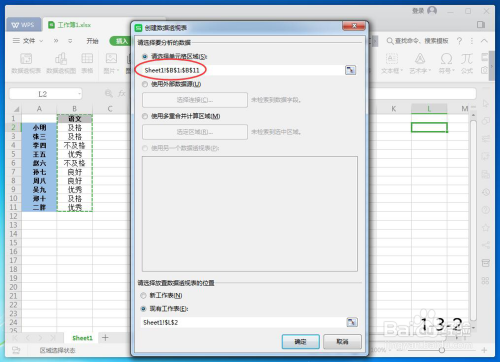
Task: Click the share icon in right sidebar
Action: point(486,245)
